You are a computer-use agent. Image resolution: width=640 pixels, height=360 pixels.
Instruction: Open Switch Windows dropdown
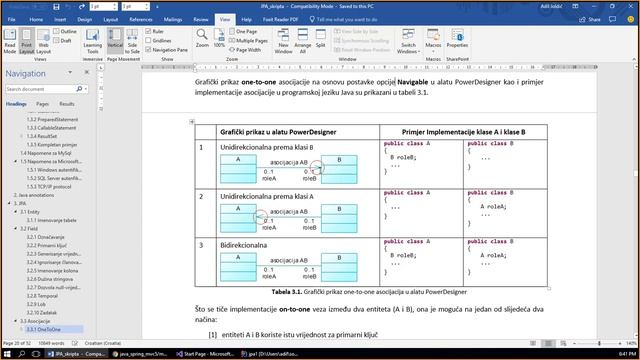tap(408, 41)
